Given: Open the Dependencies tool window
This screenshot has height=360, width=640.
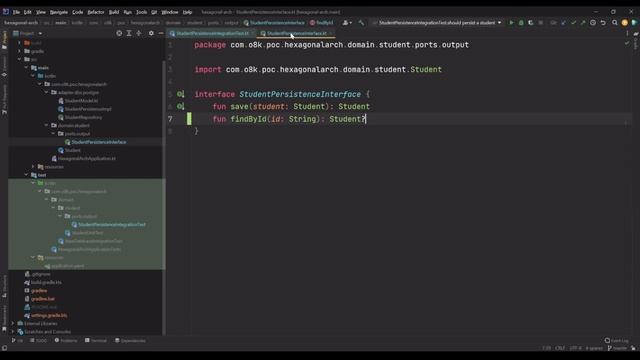Looking at the screenshot, I should pyautogui.click(x=131, y=340).
